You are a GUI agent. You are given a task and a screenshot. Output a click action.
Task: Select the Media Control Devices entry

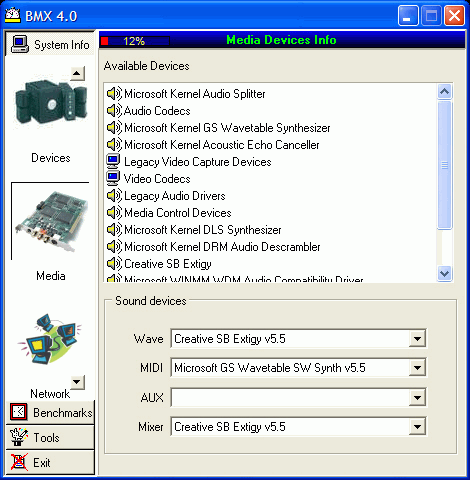pyautogui.click(x=178, y=213)
